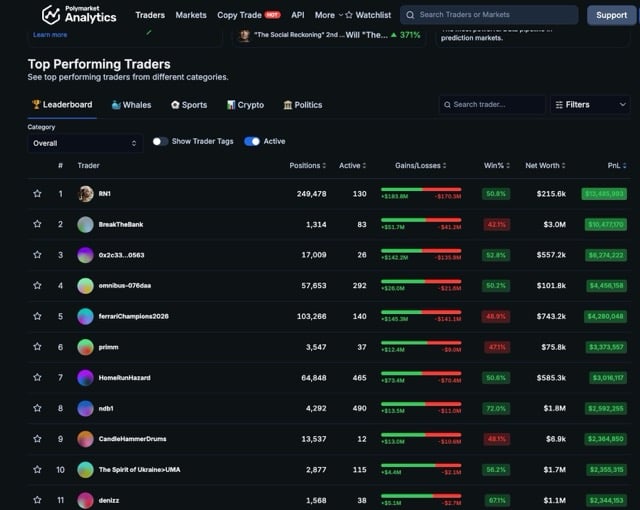Open ferrariChampions2026 avatar
Image resolution: width=640 pixels, height=510 pixels.
(85, 317)
